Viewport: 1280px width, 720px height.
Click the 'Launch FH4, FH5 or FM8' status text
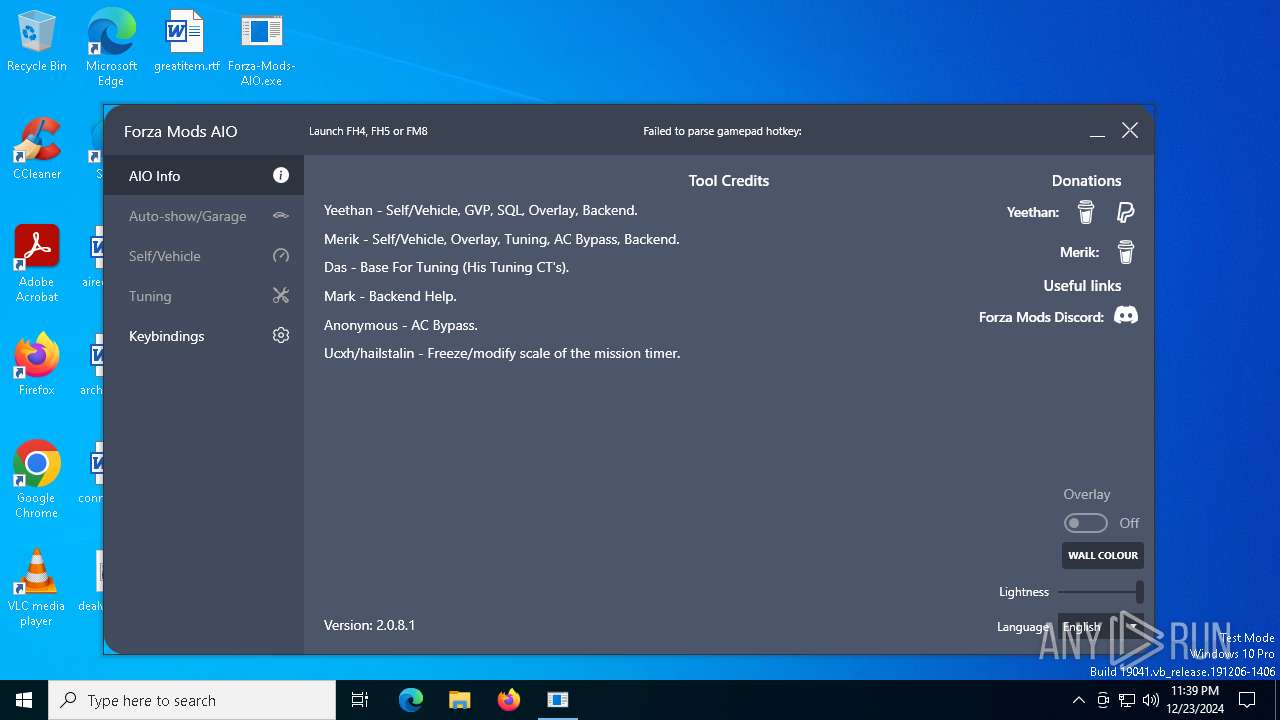click(x=368, y=131)
